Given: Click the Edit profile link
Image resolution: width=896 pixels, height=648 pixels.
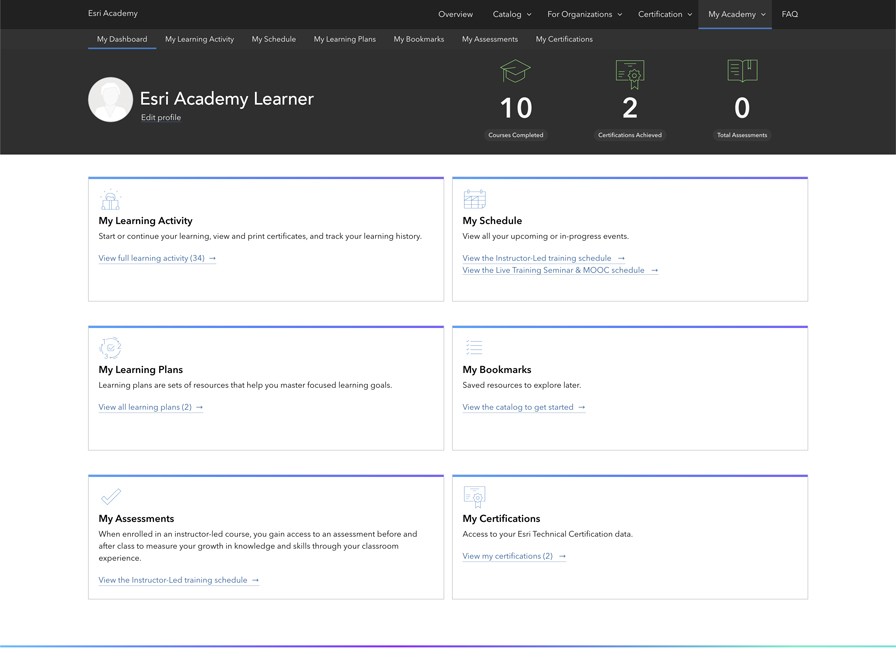Looking at the screenshot, I should pos(161,117).
